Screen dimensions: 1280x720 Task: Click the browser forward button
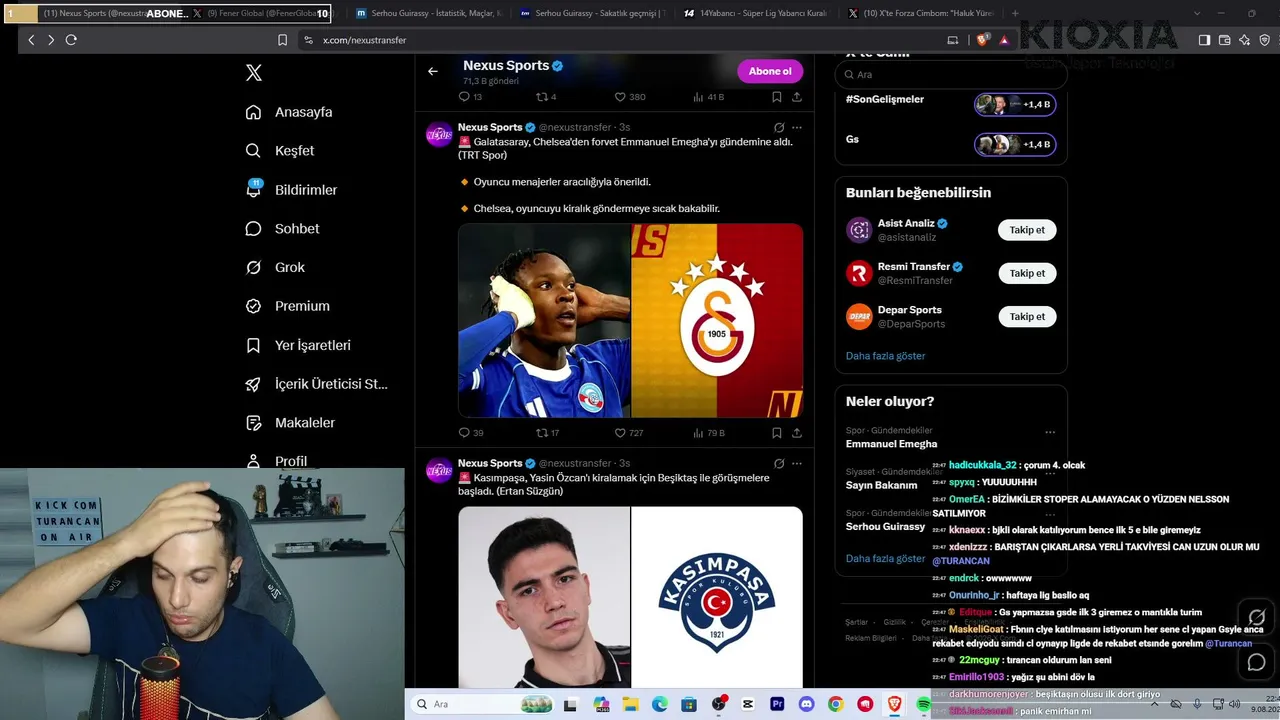tap(51, 40)
